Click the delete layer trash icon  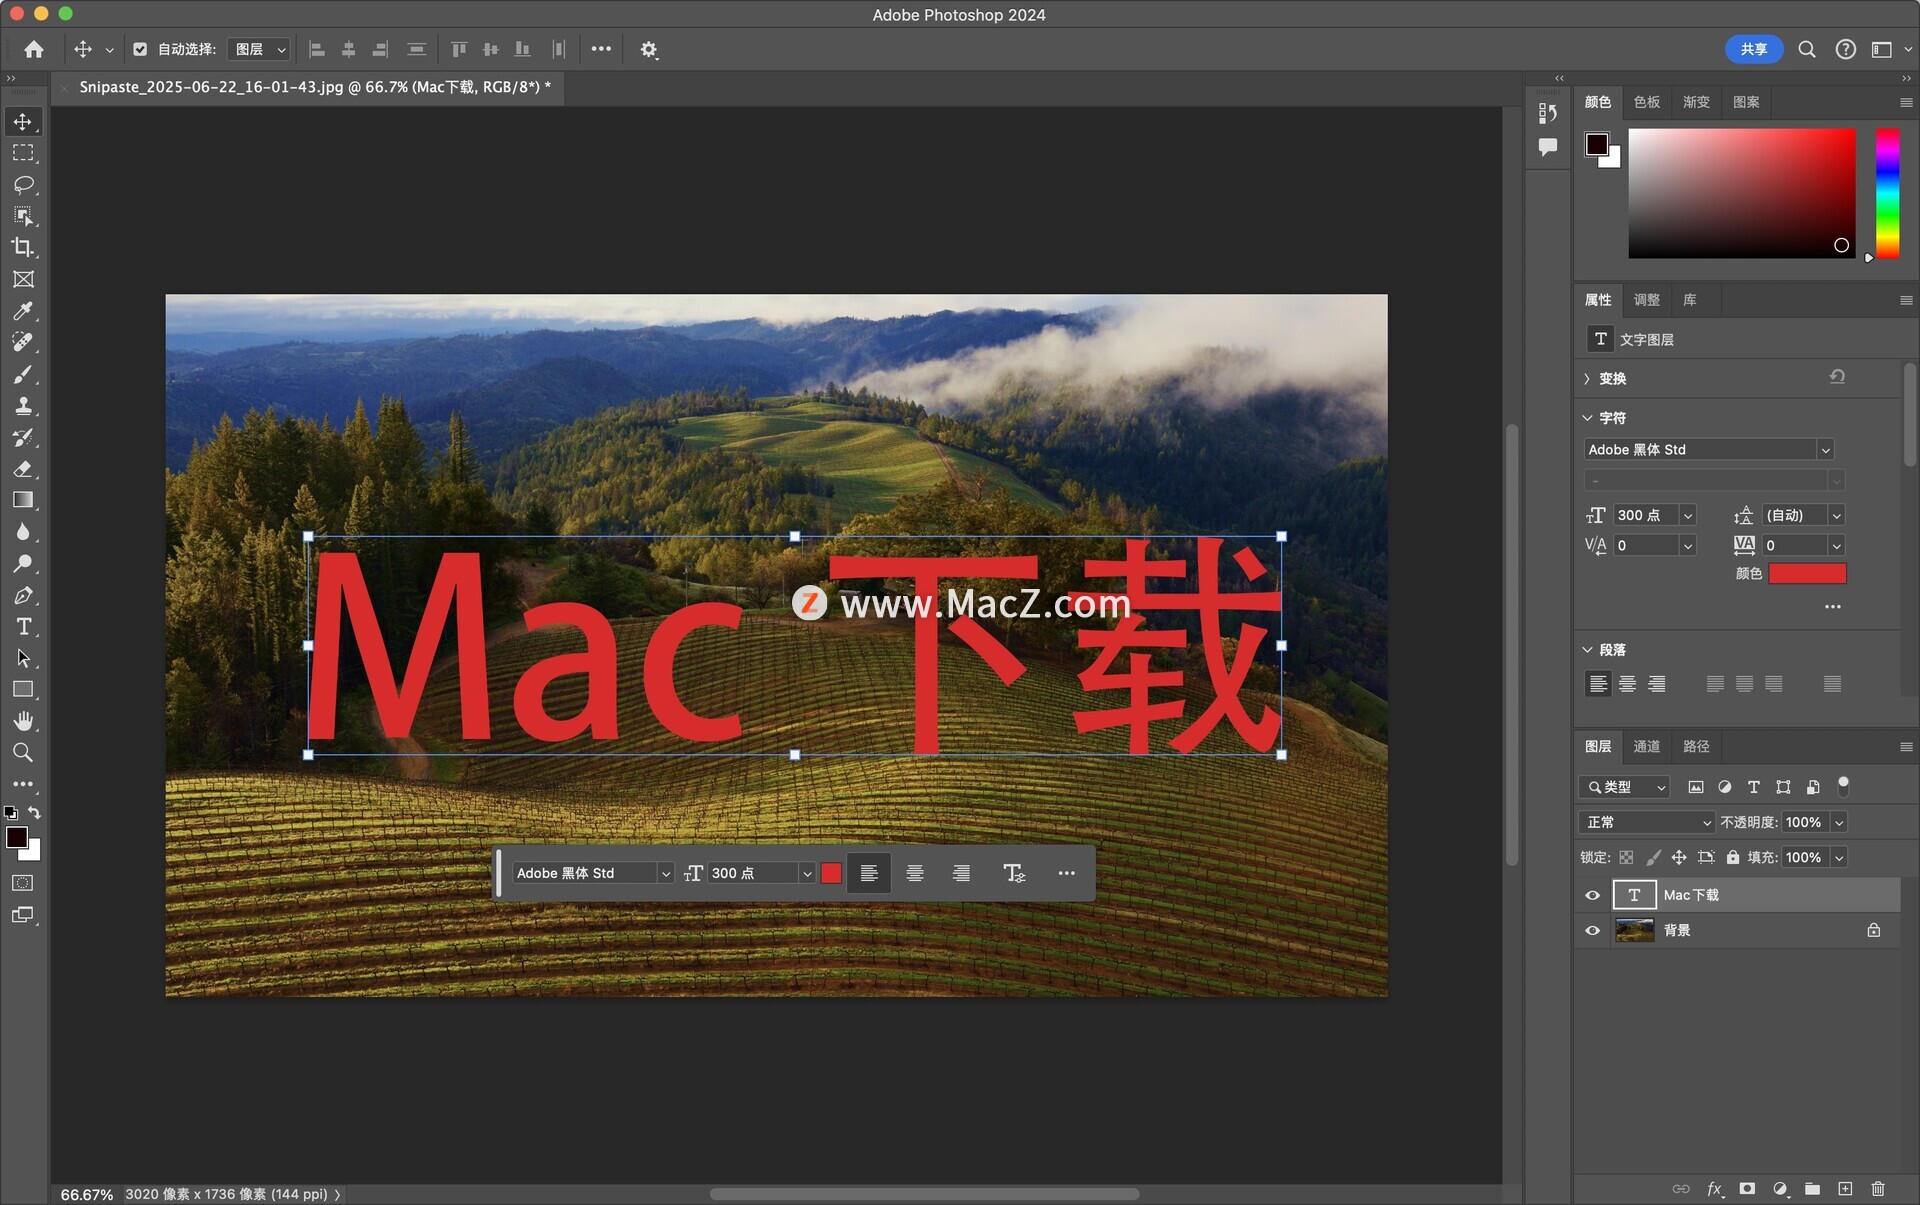[1878, 1189]
